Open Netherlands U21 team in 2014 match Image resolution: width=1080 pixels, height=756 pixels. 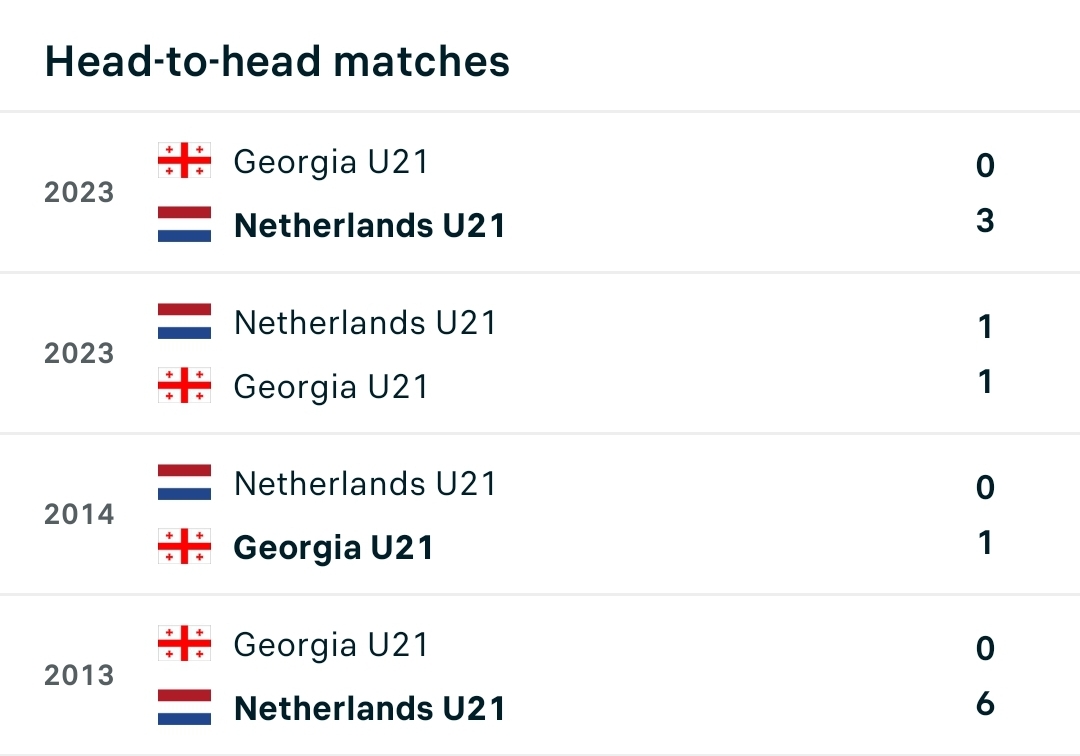click(x=365, y=484)
